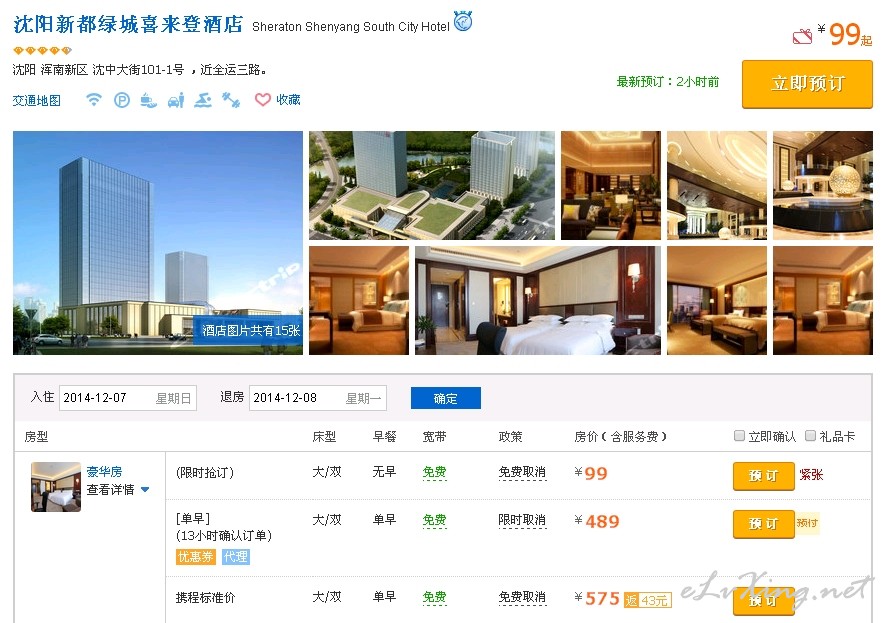Image resolution: width=885 pixels, height=623 pixels.
Task: Expand 查看详情 room details arrow
Action: [145, 489]
